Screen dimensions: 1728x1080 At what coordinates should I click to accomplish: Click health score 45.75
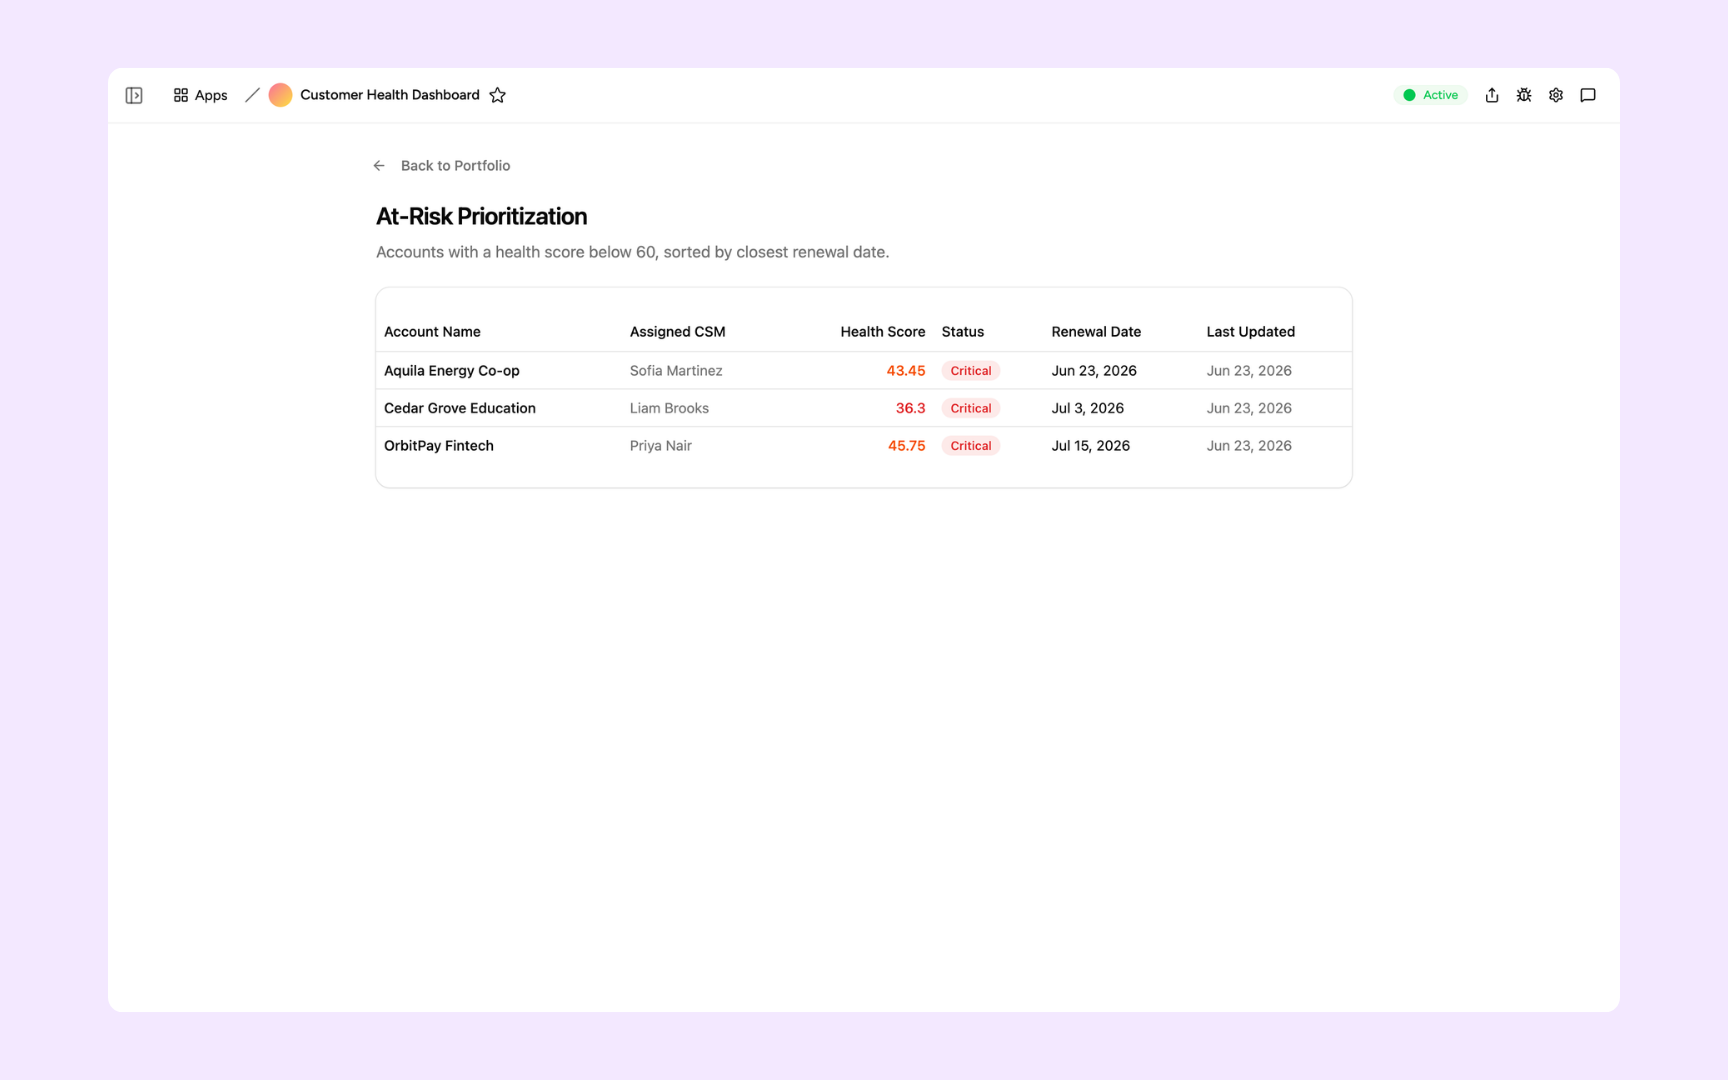[906, 446]
